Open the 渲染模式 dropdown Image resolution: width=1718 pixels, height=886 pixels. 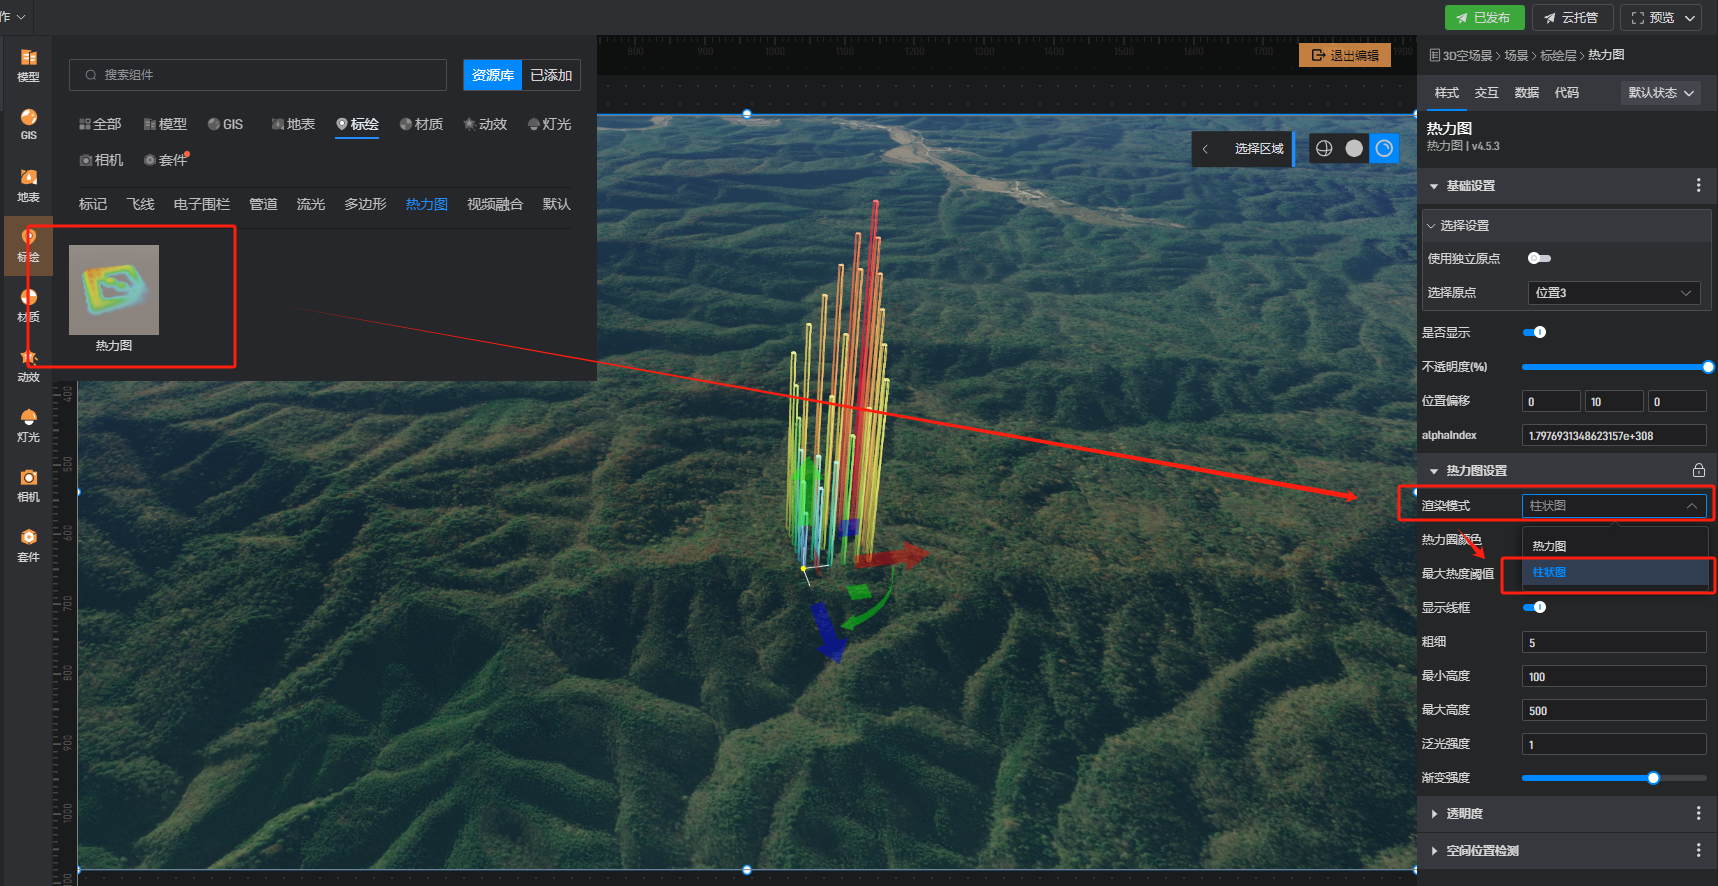[x=1614, y=505]
